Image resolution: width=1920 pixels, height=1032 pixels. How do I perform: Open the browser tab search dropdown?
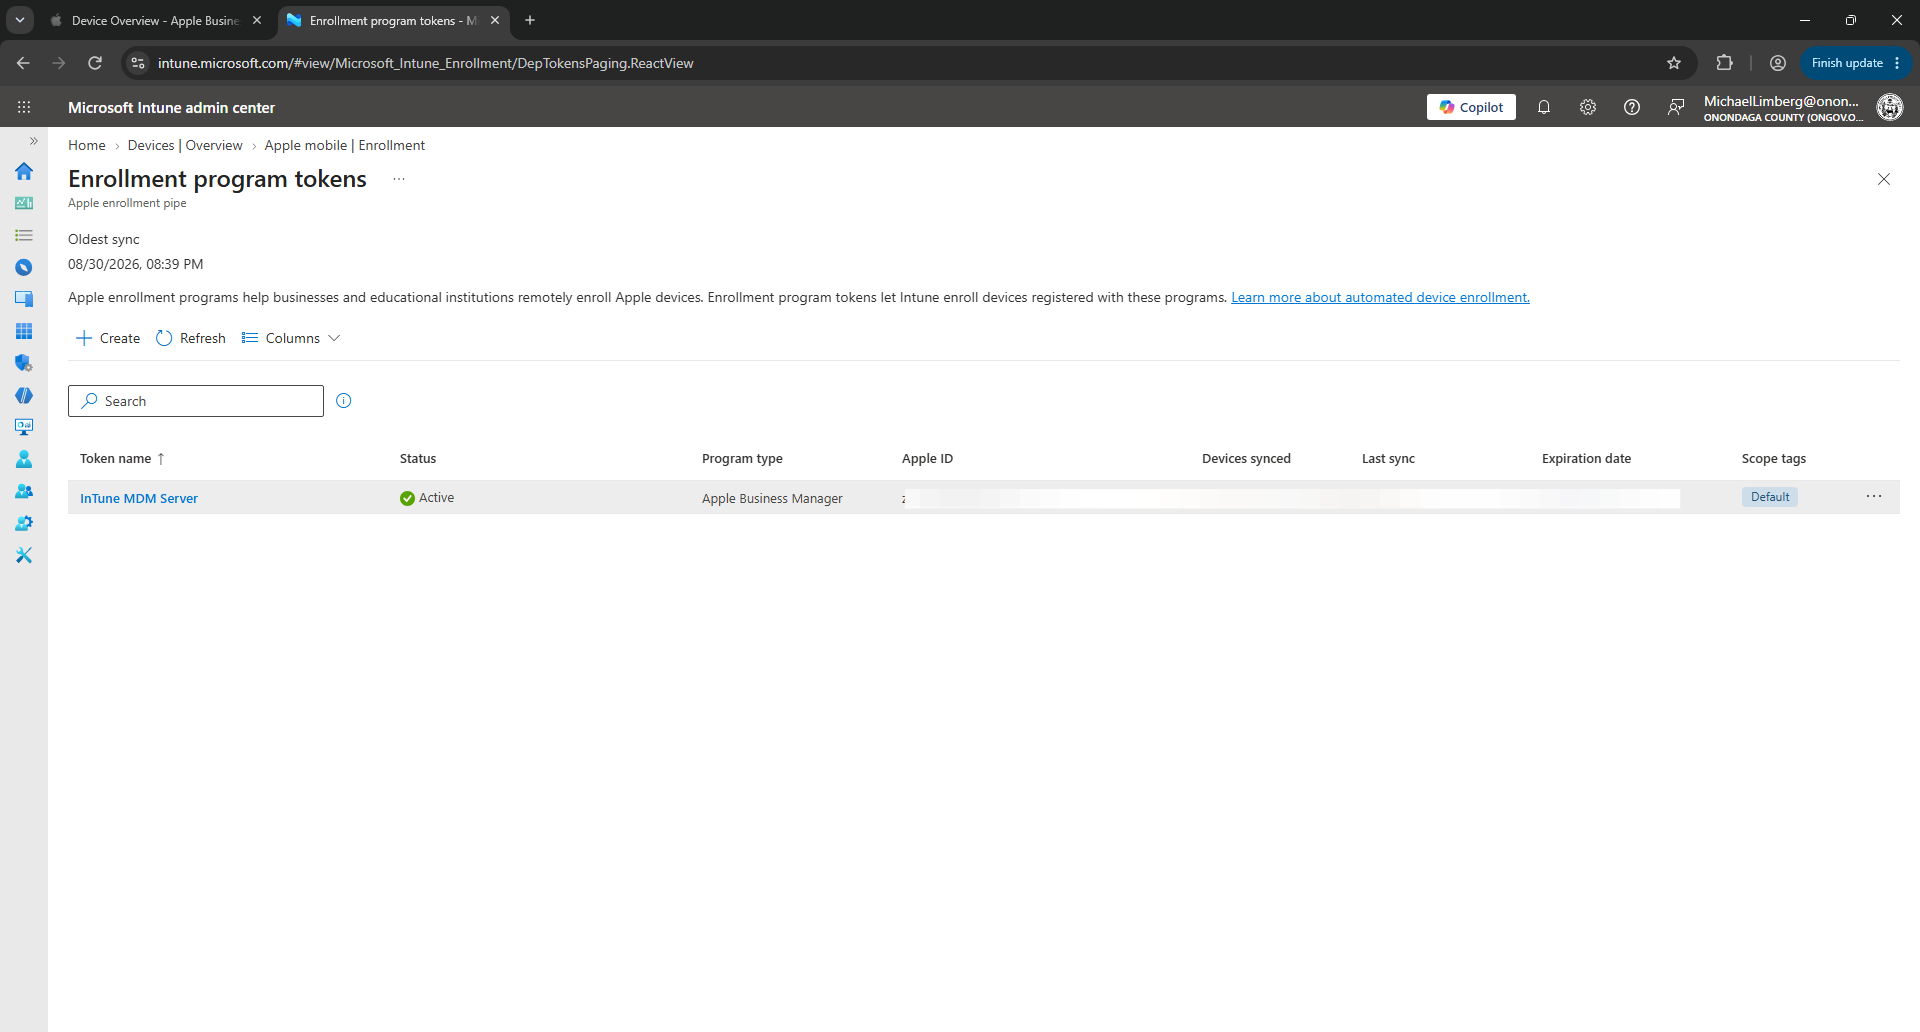20,20
